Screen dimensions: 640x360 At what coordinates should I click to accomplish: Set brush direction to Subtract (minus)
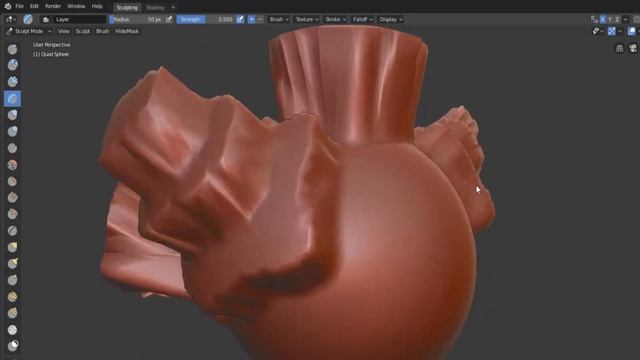260,19
